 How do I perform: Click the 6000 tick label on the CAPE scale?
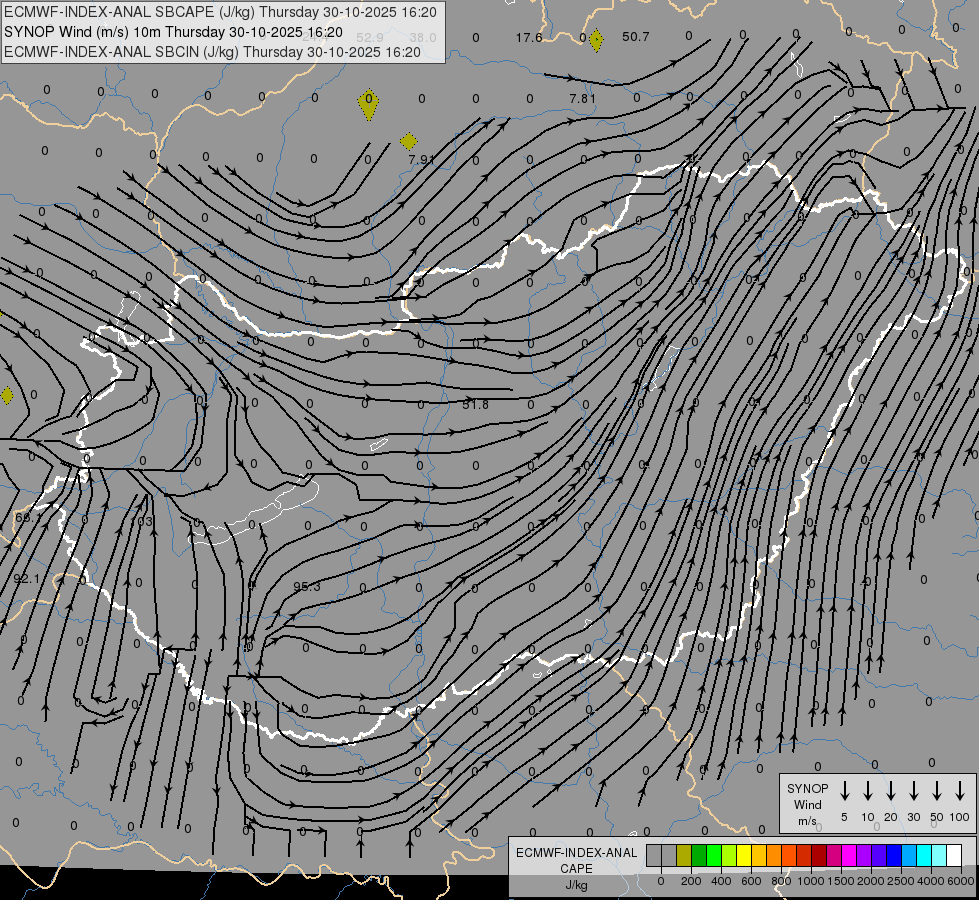pos(961,881)
